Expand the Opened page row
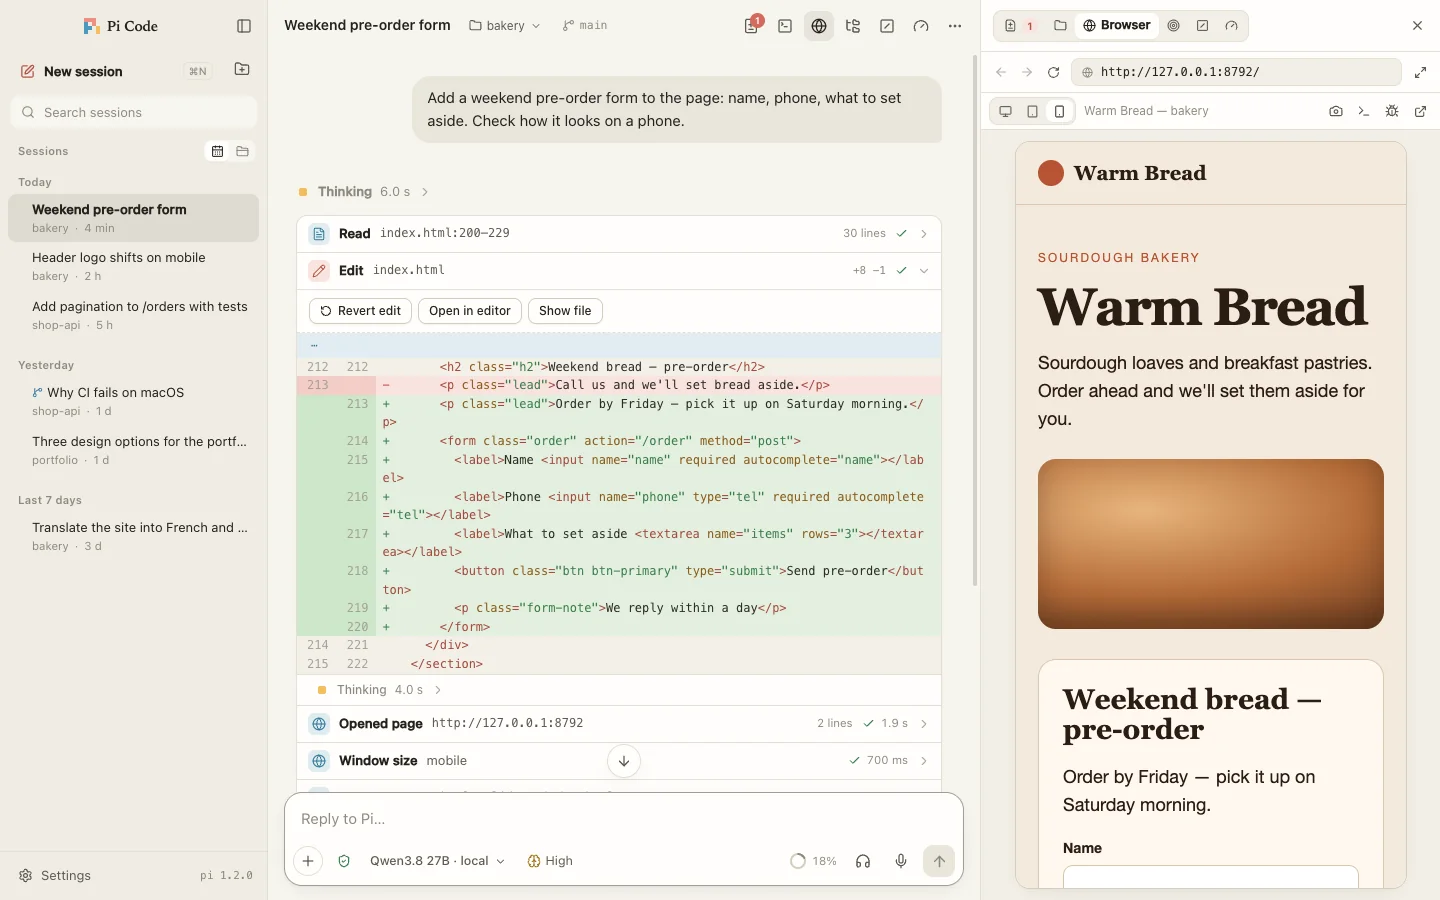This screenshot has width=1440, height=900. coord(619,723)
